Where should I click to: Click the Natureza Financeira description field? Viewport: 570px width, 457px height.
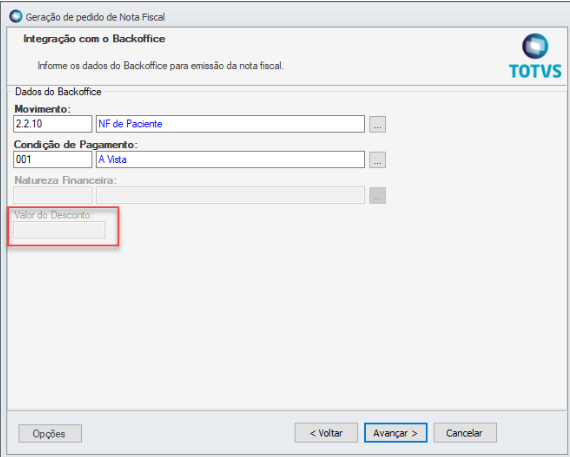tap(230, 195)
